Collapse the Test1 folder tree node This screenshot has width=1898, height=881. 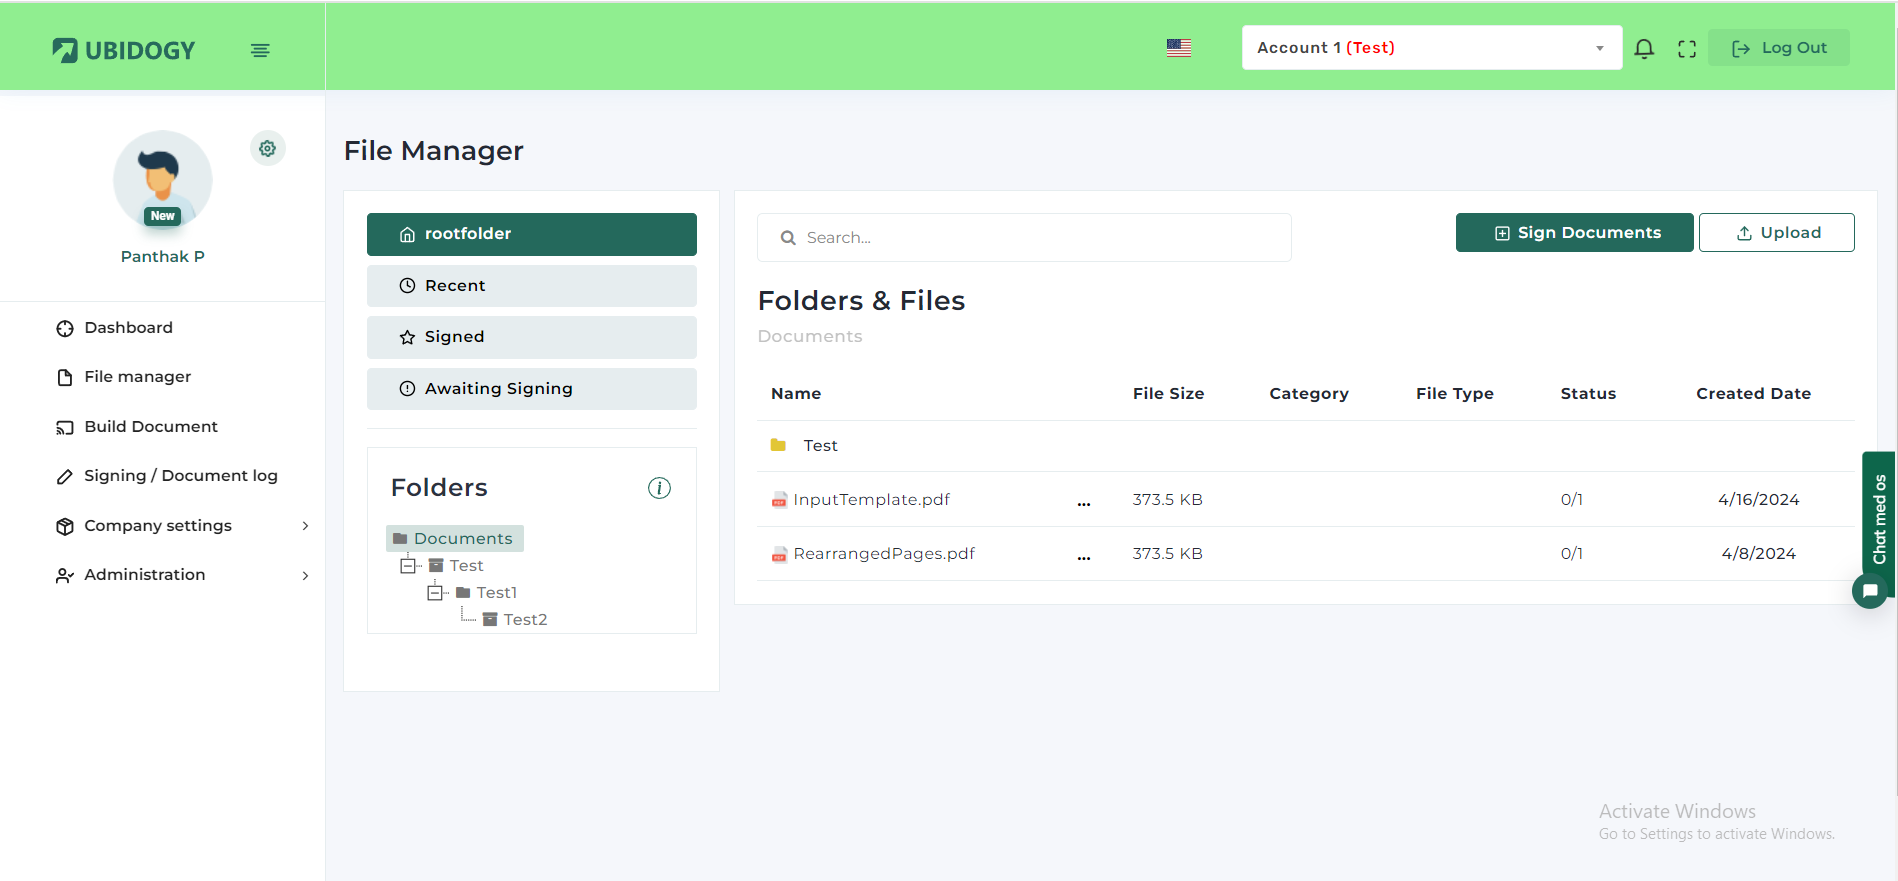click(x=435, y=593)
